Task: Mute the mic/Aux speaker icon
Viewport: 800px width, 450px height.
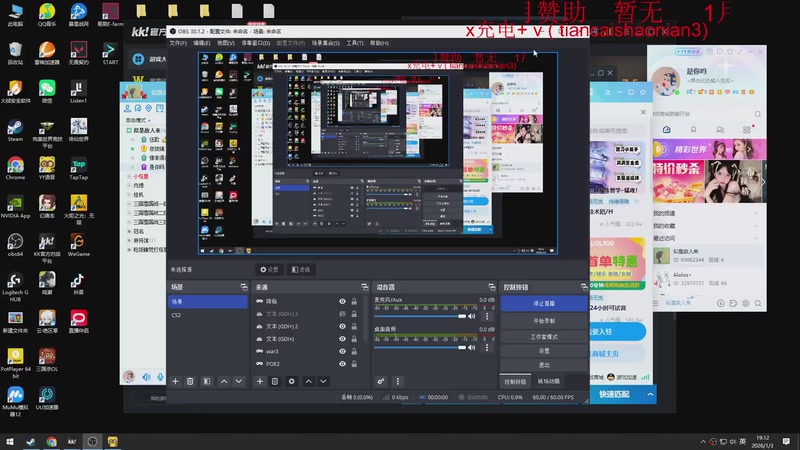Action: click(472, 316)
